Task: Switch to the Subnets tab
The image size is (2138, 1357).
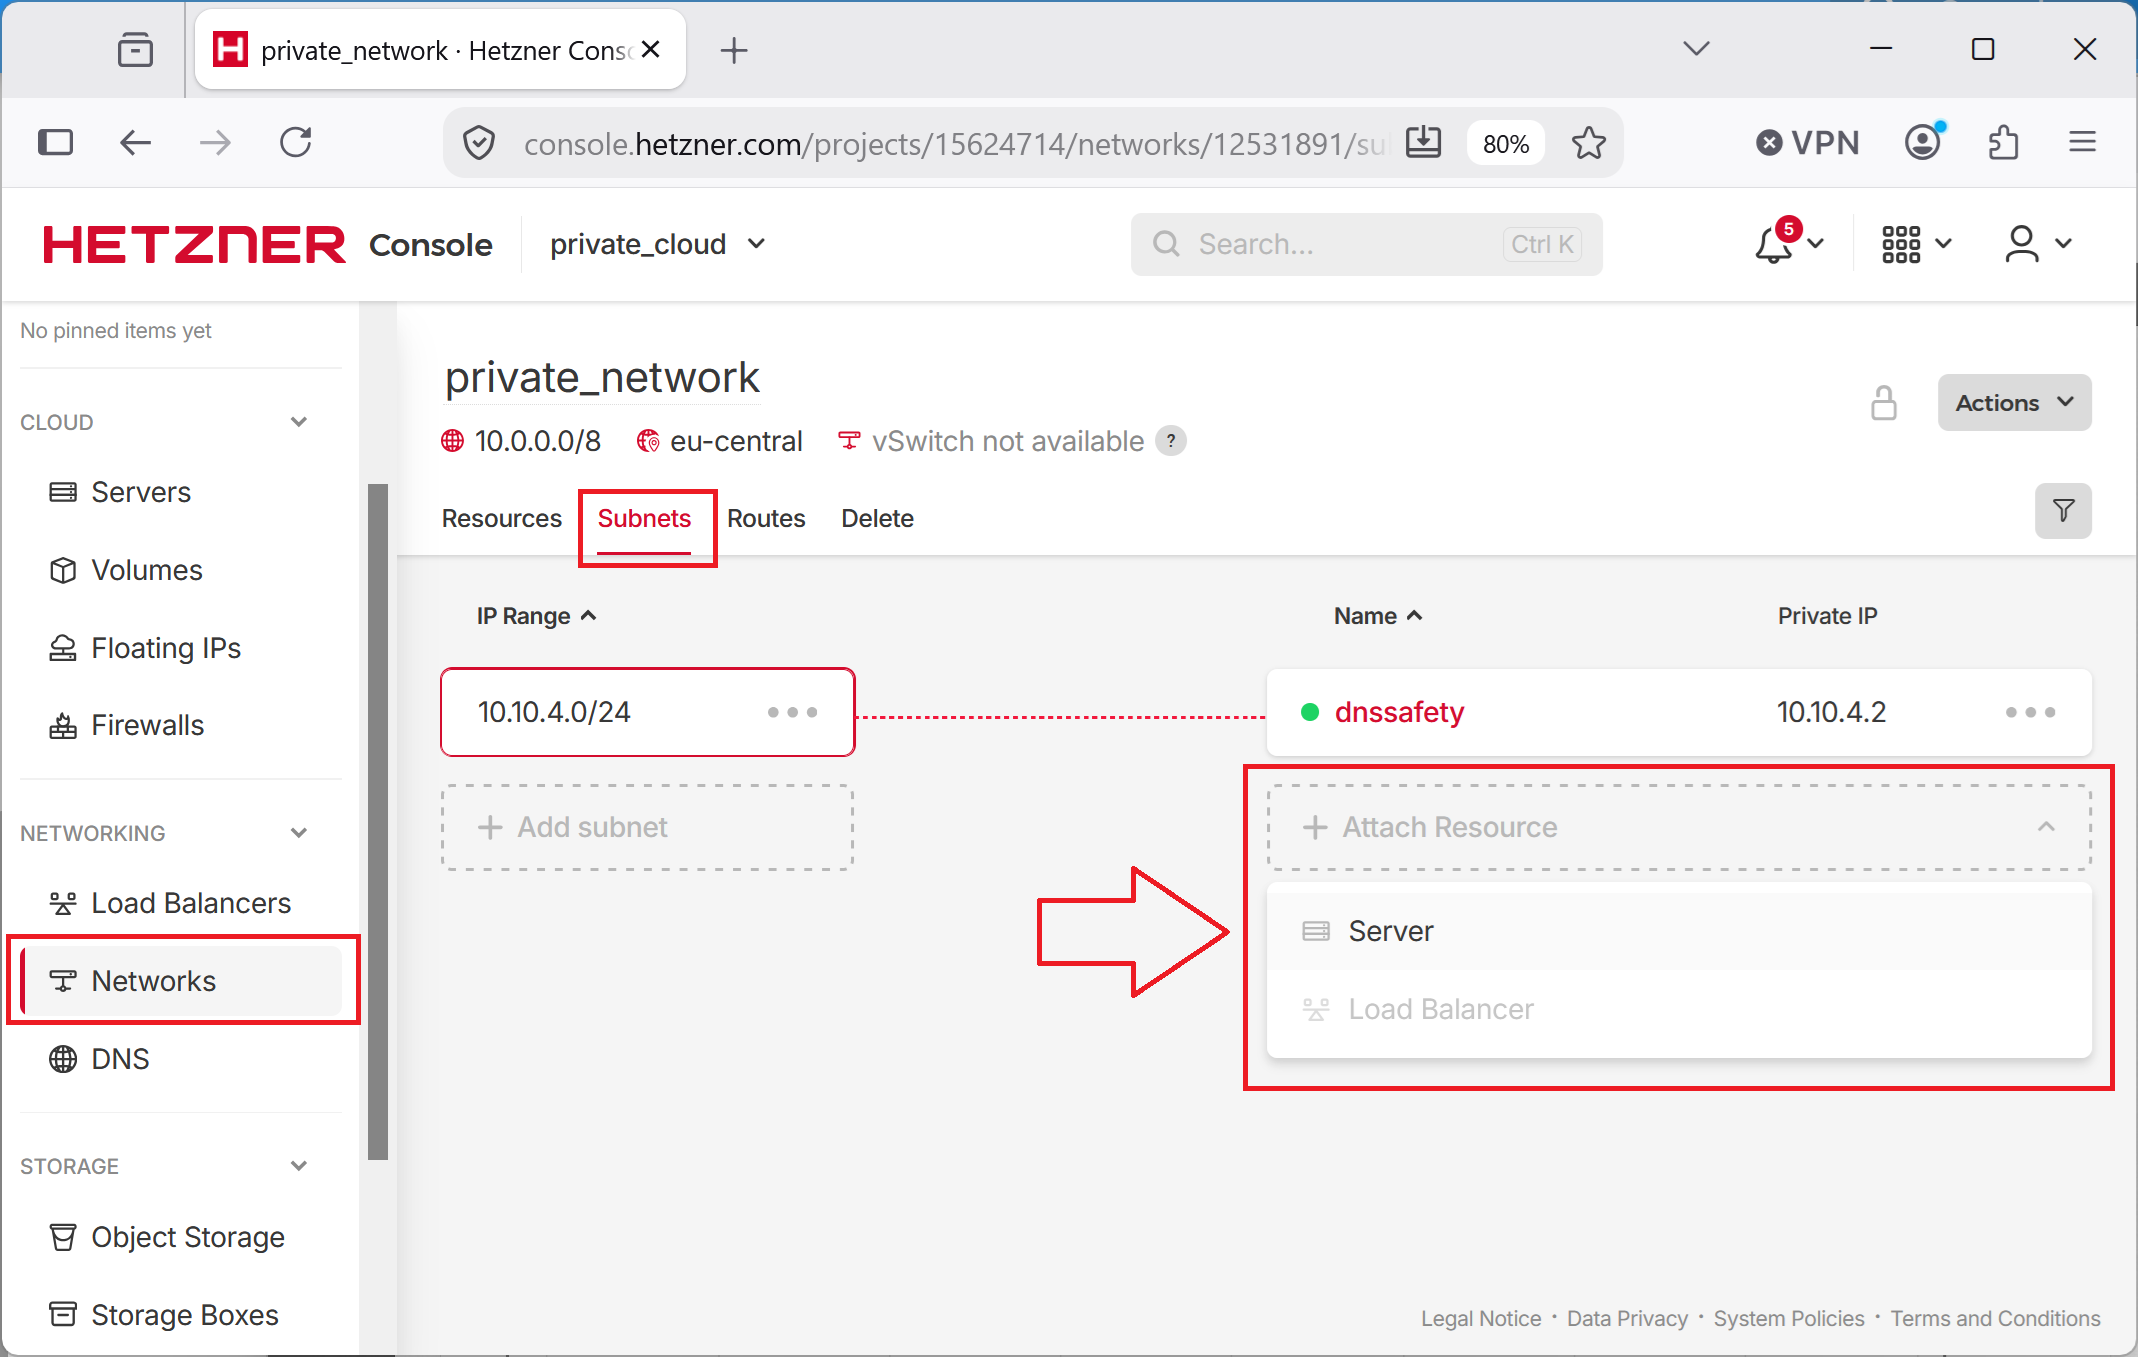Action: (644, 519)
